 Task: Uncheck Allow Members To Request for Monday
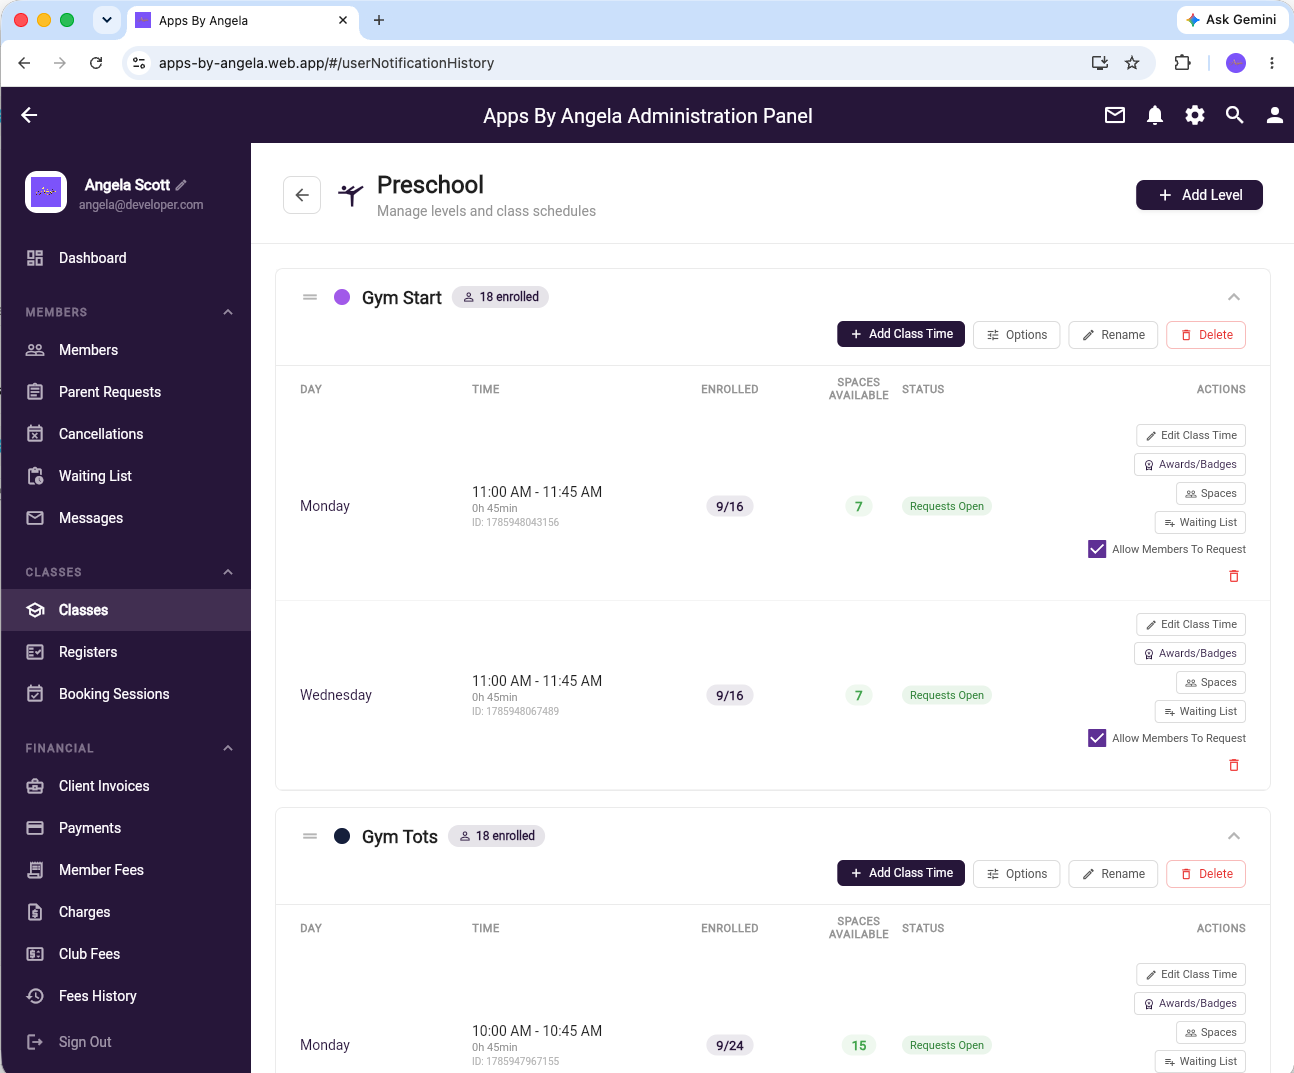(x=1097, y=549)
